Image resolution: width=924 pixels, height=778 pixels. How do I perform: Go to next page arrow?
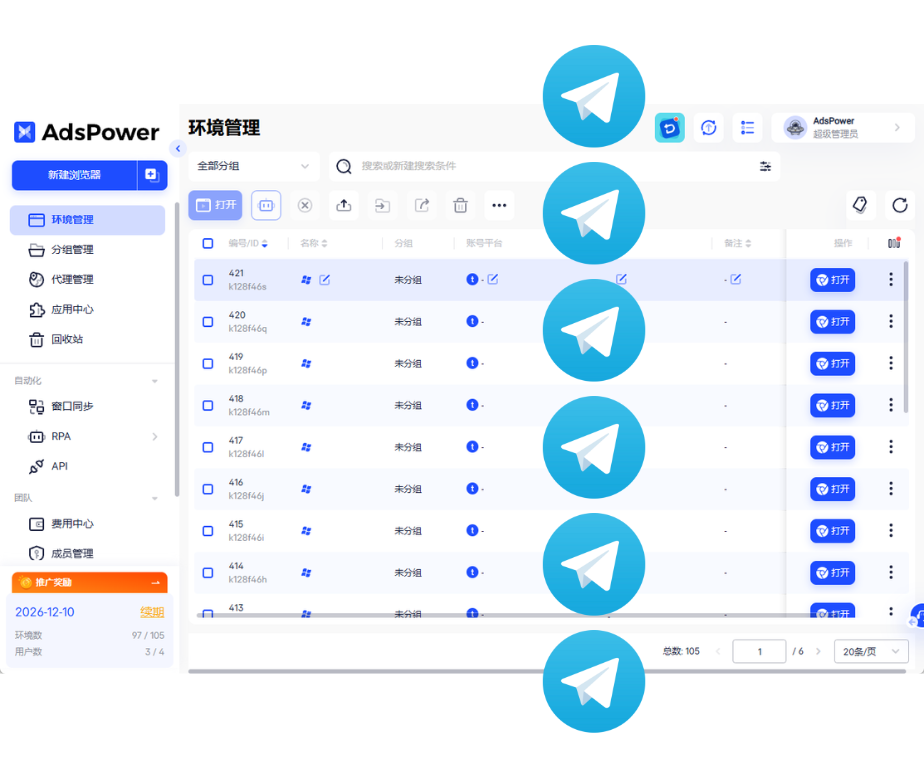point(818,651)
